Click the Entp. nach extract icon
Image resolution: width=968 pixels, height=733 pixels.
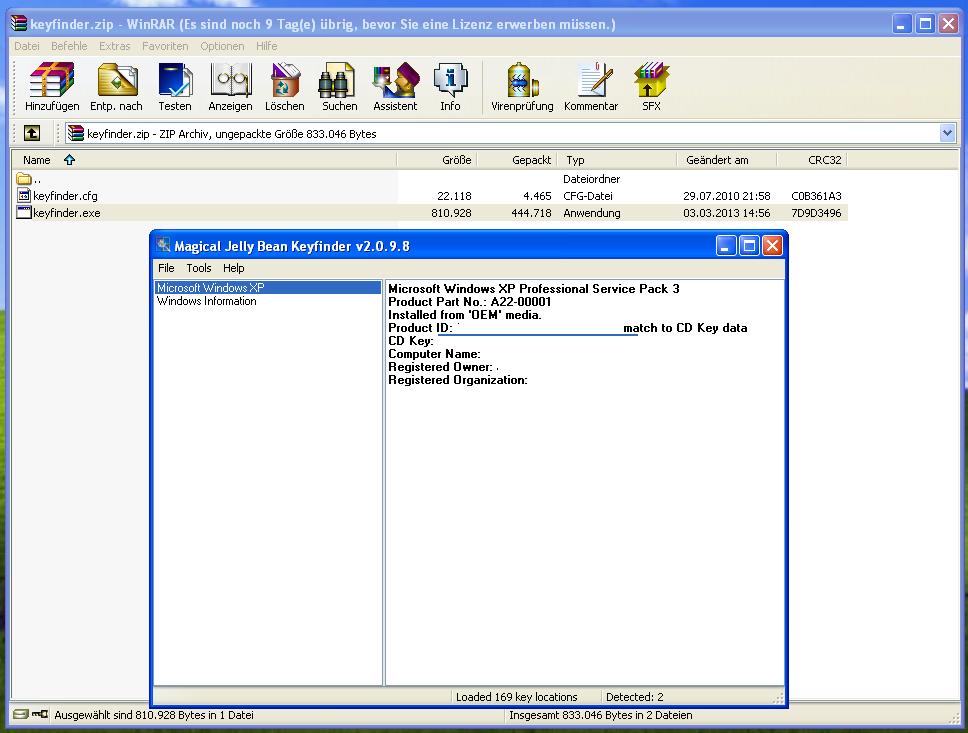point(117,80)
